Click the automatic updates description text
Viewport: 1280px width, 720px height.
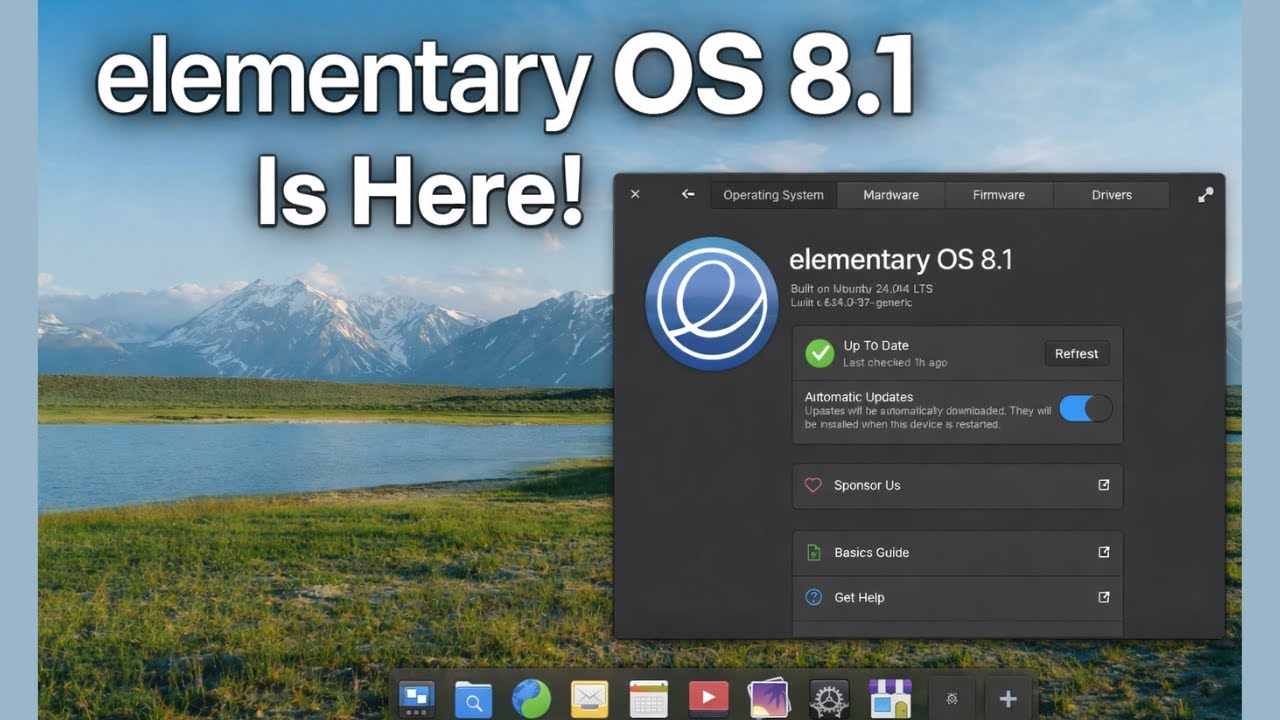tap(928, 418)
